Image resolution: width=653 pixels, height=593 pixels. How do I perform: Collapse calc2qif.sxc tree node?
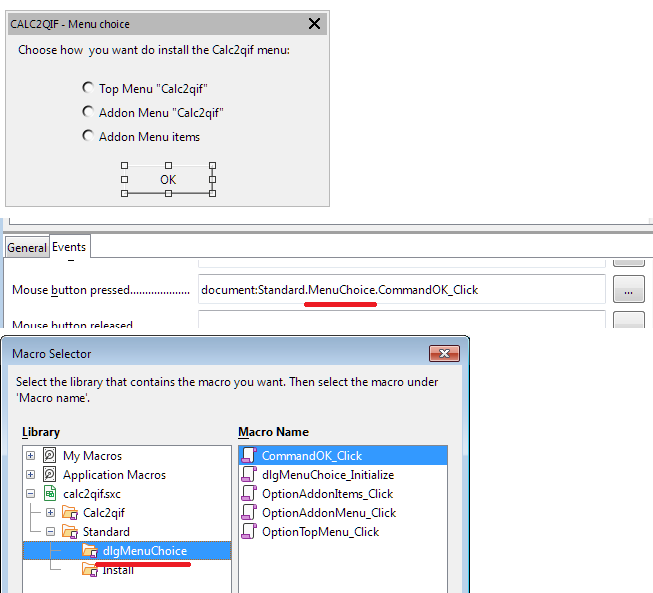click(x=30, y=494)
